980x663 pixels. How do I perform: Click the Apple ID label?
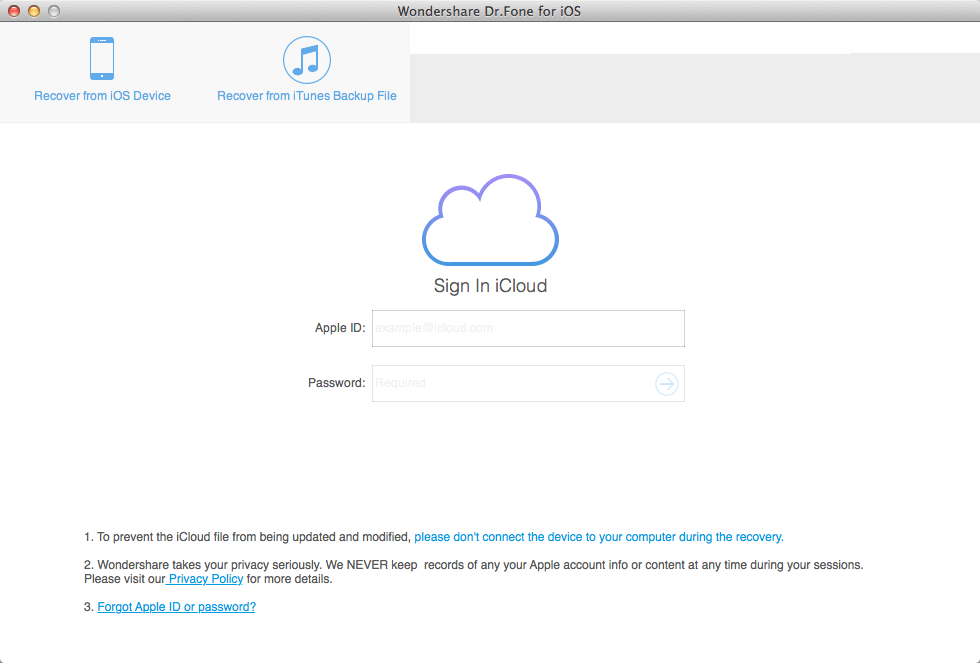[x=340, y=328]
